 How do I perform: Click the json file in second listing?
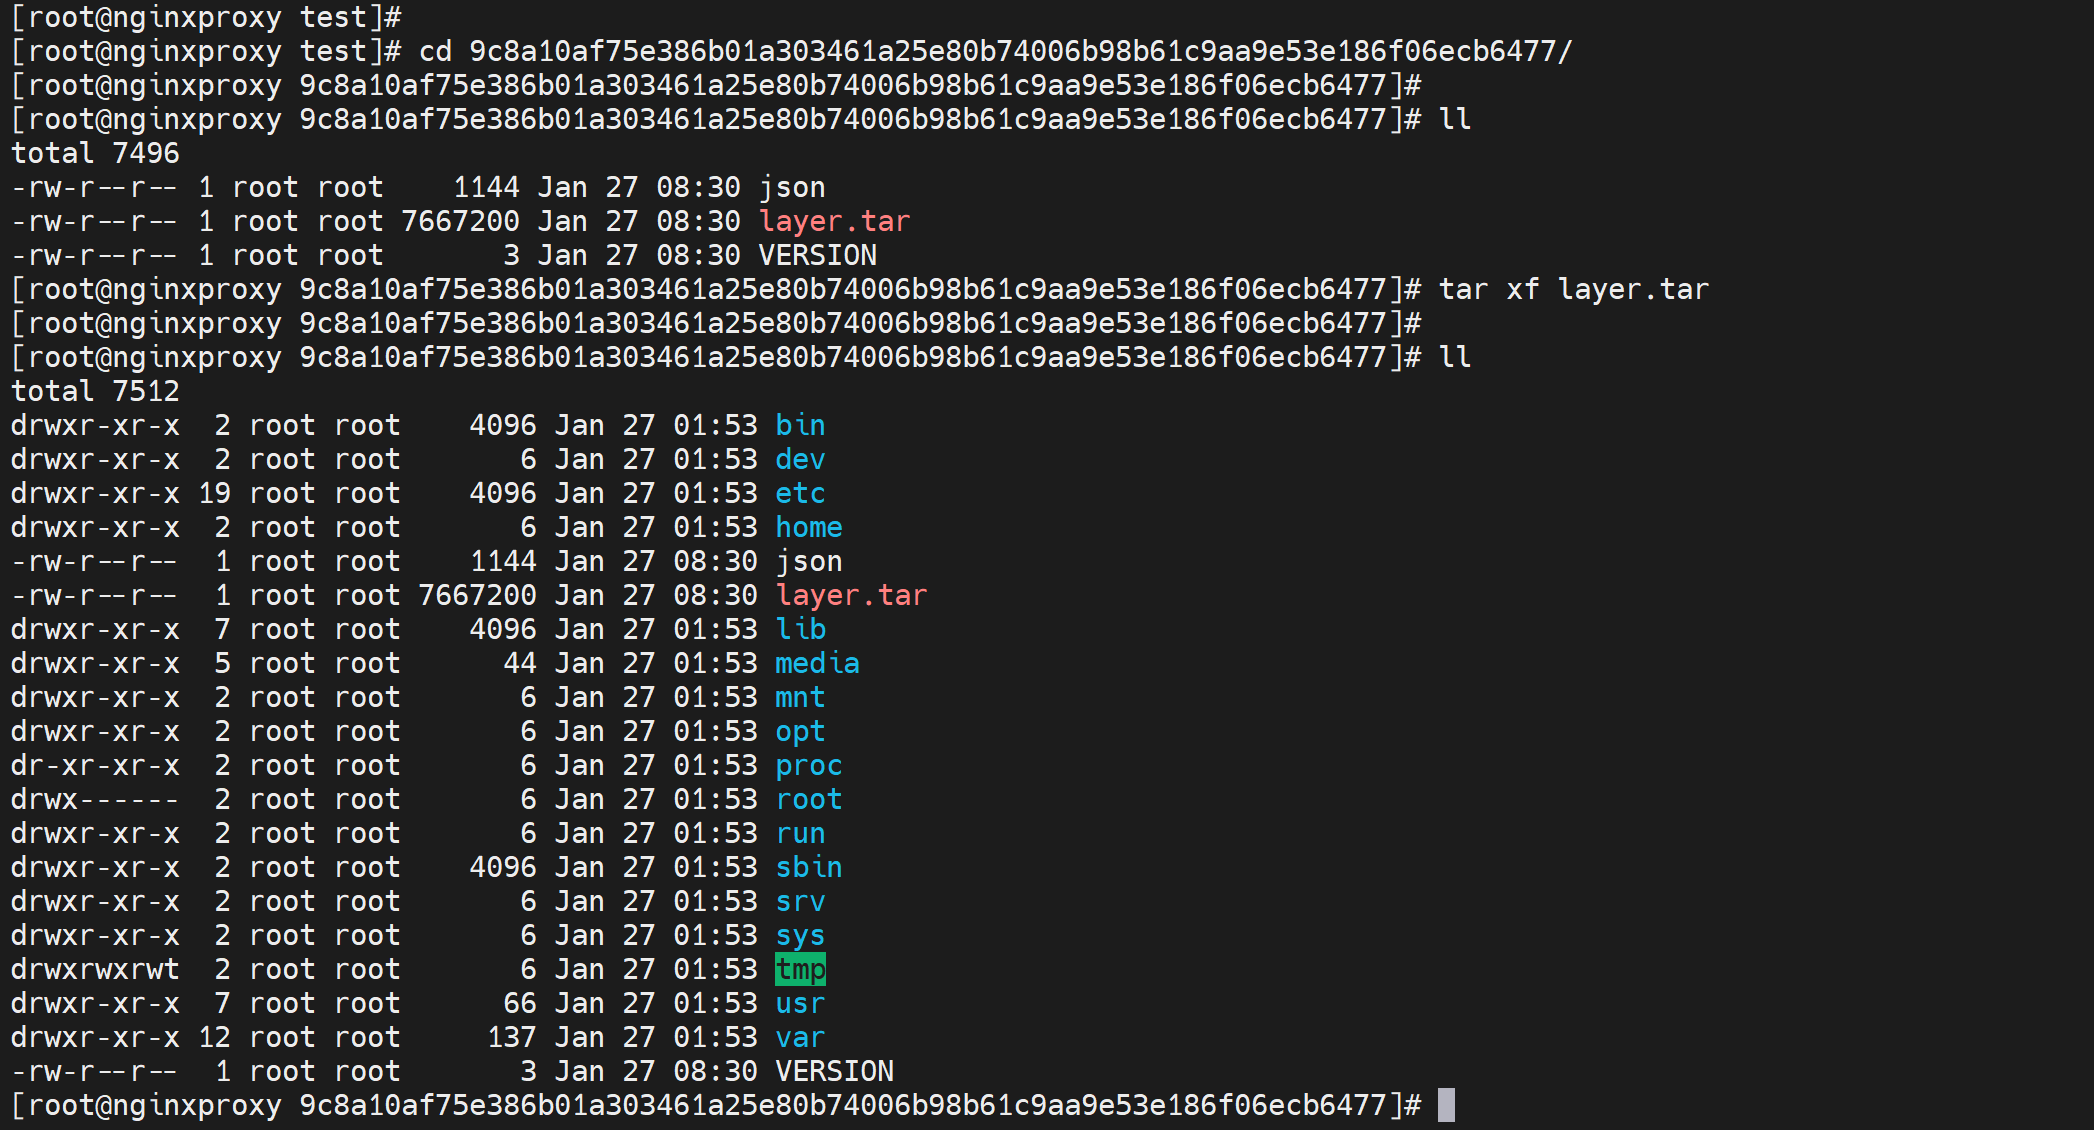pyautogui.click(x=808, y=561)
